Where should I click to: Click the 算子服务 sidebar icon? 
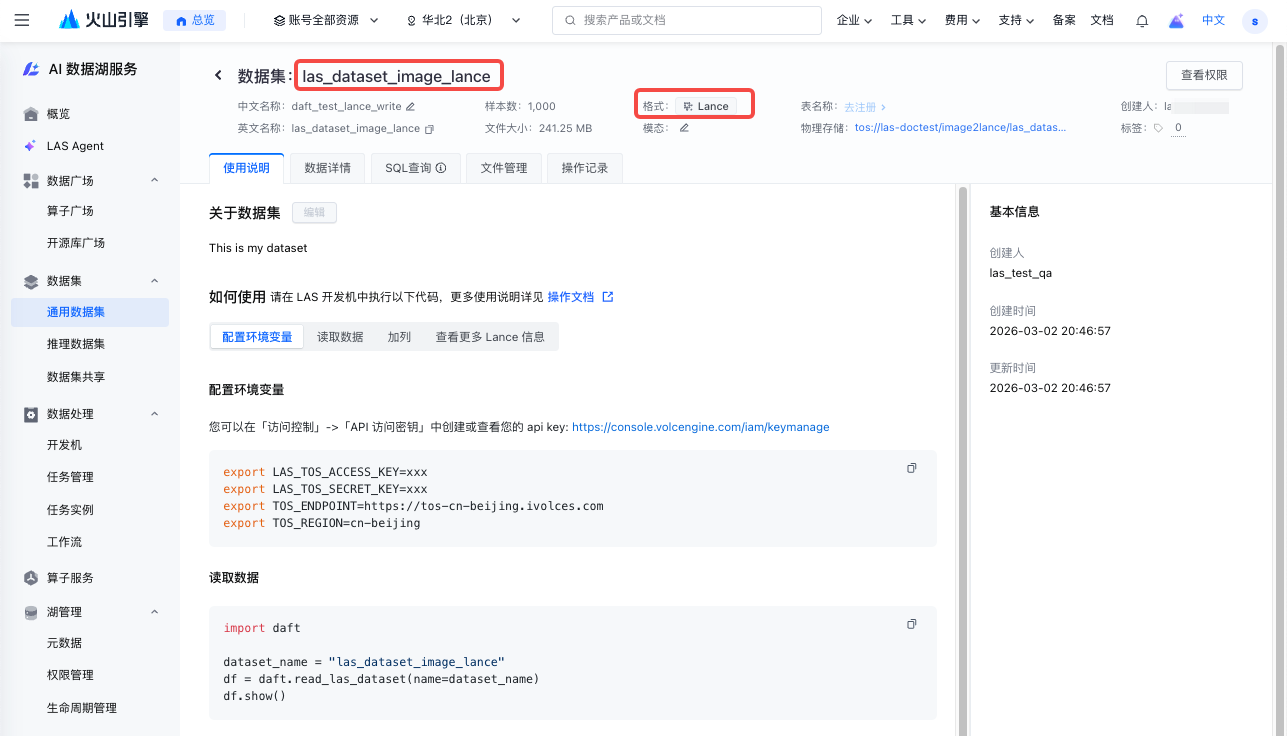[x=31, y=578]
